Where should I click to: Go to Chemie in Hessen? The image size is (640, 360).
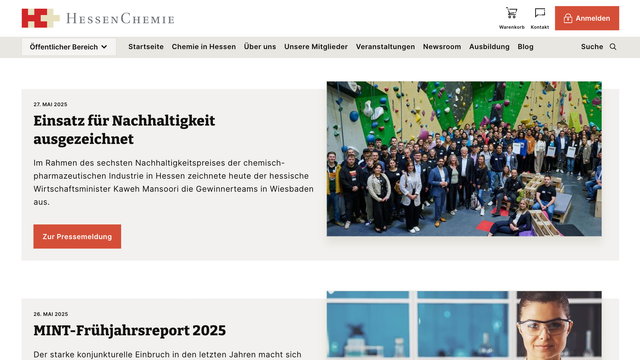tap(204, 47)
